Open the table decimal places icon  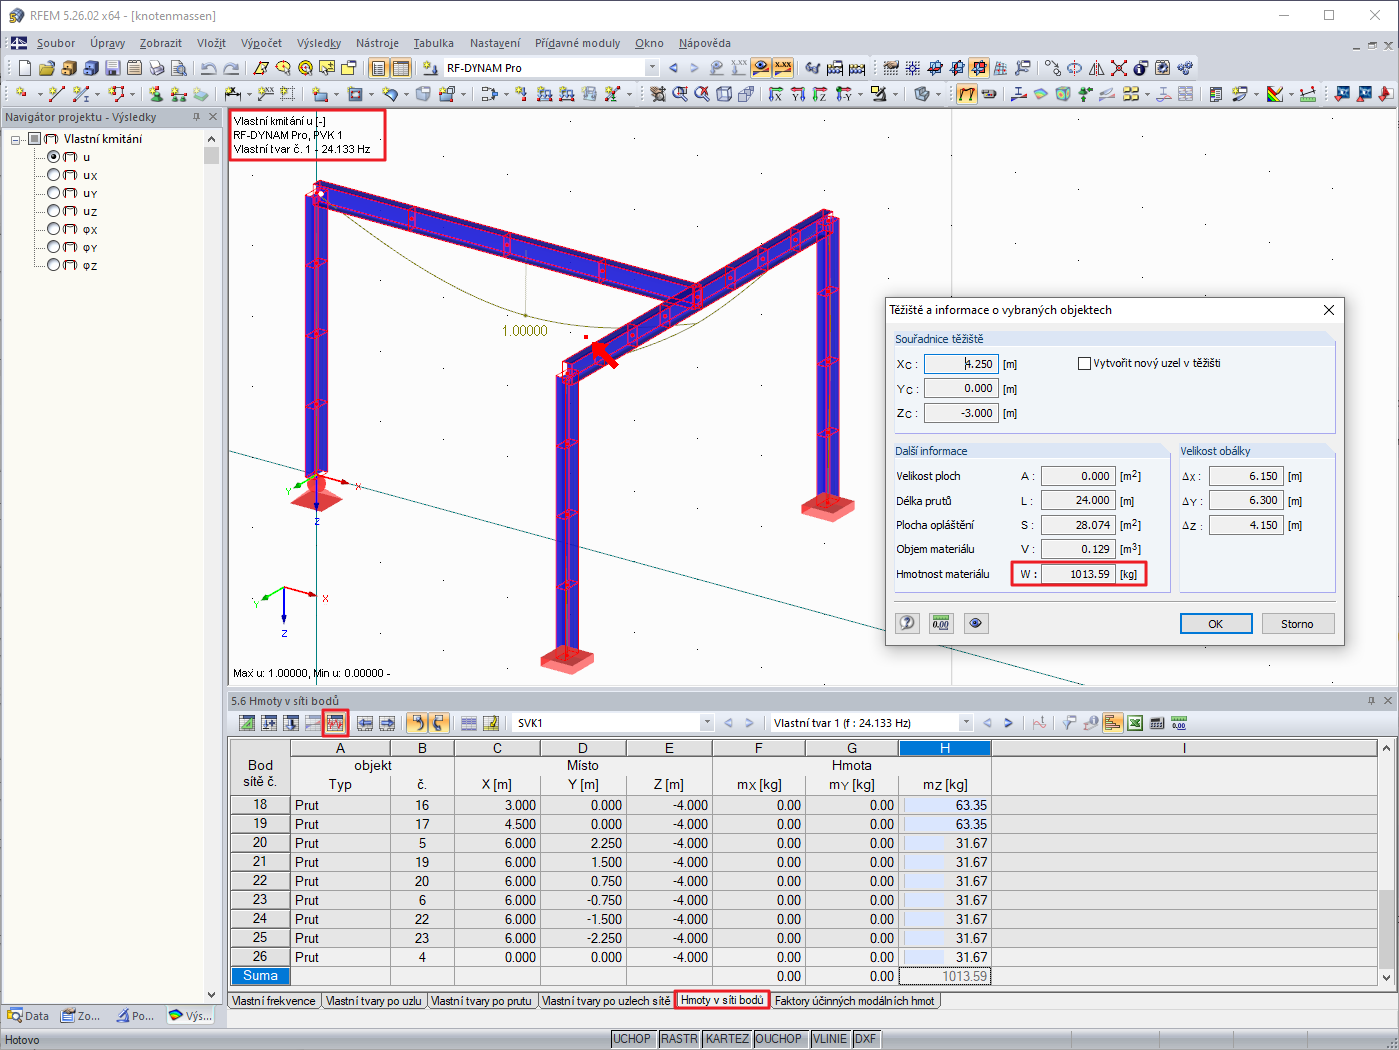(x=1179, y=723)
